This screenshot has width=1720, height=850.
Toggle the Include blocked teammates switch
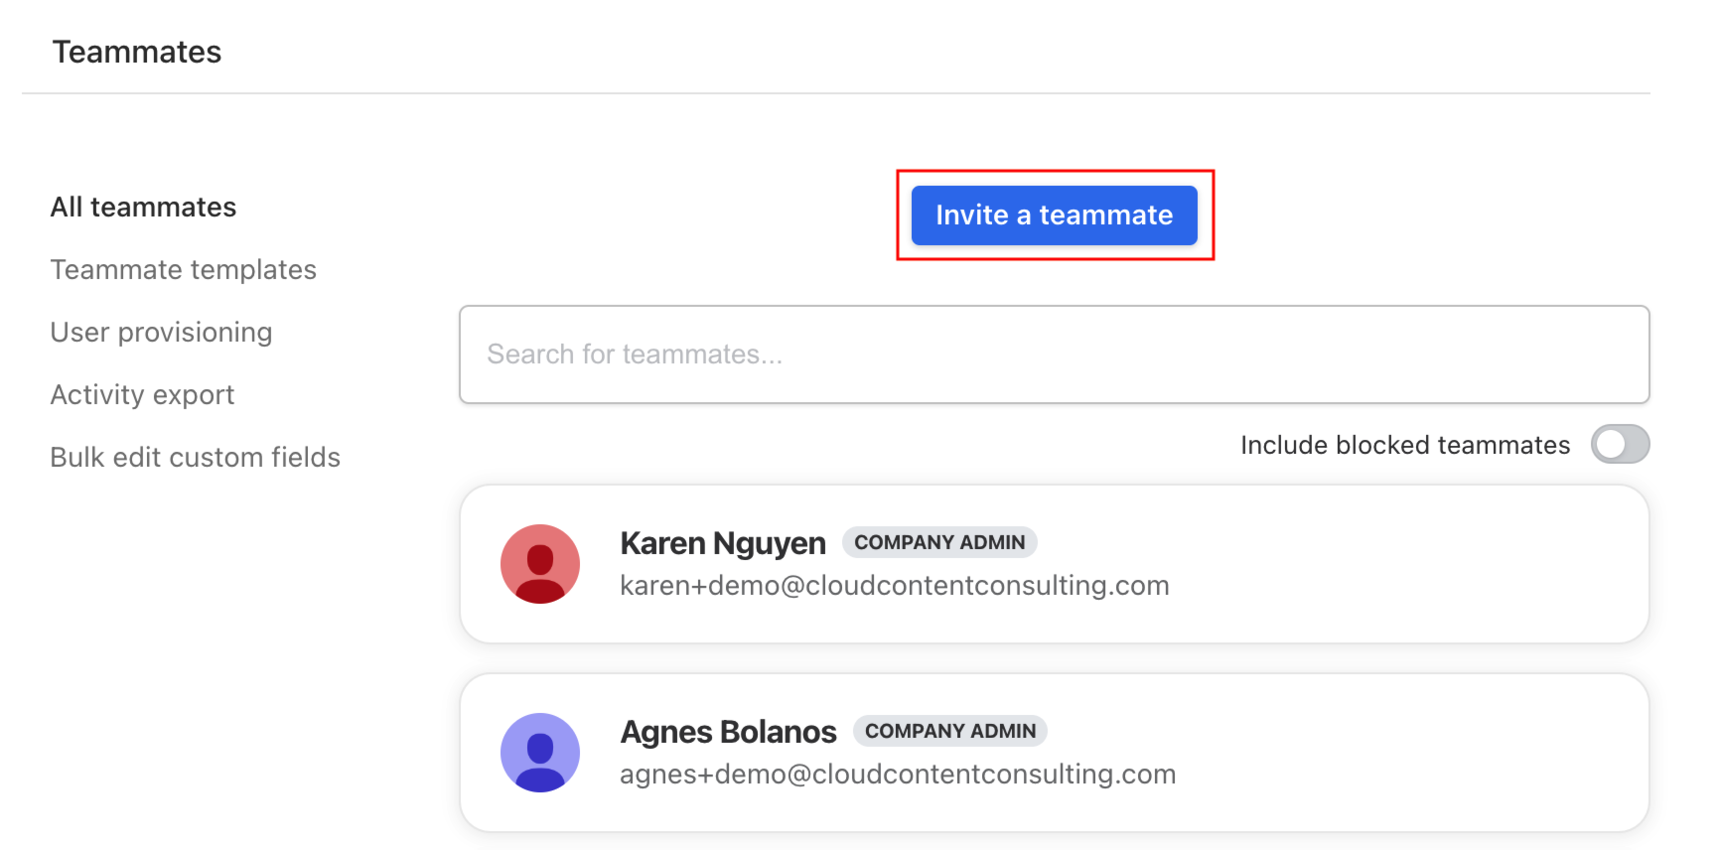pyautogui.click(x=1620, y=444)
